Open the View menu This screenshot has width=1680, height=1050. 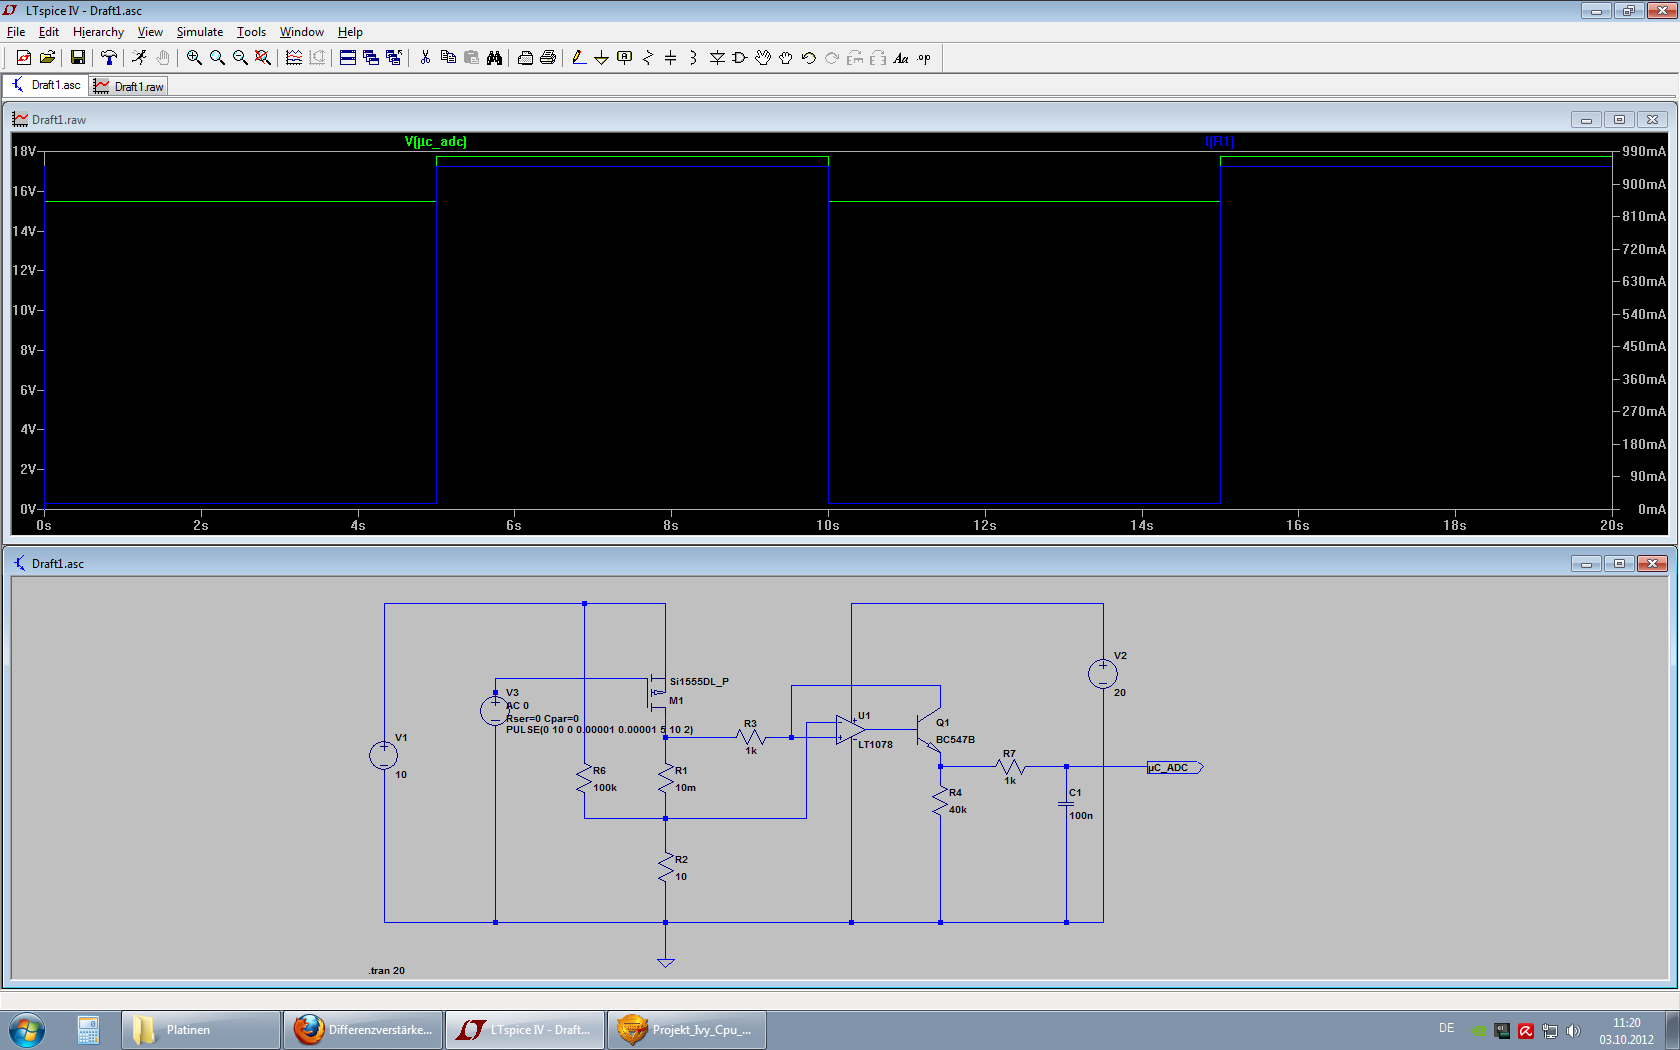150,32
